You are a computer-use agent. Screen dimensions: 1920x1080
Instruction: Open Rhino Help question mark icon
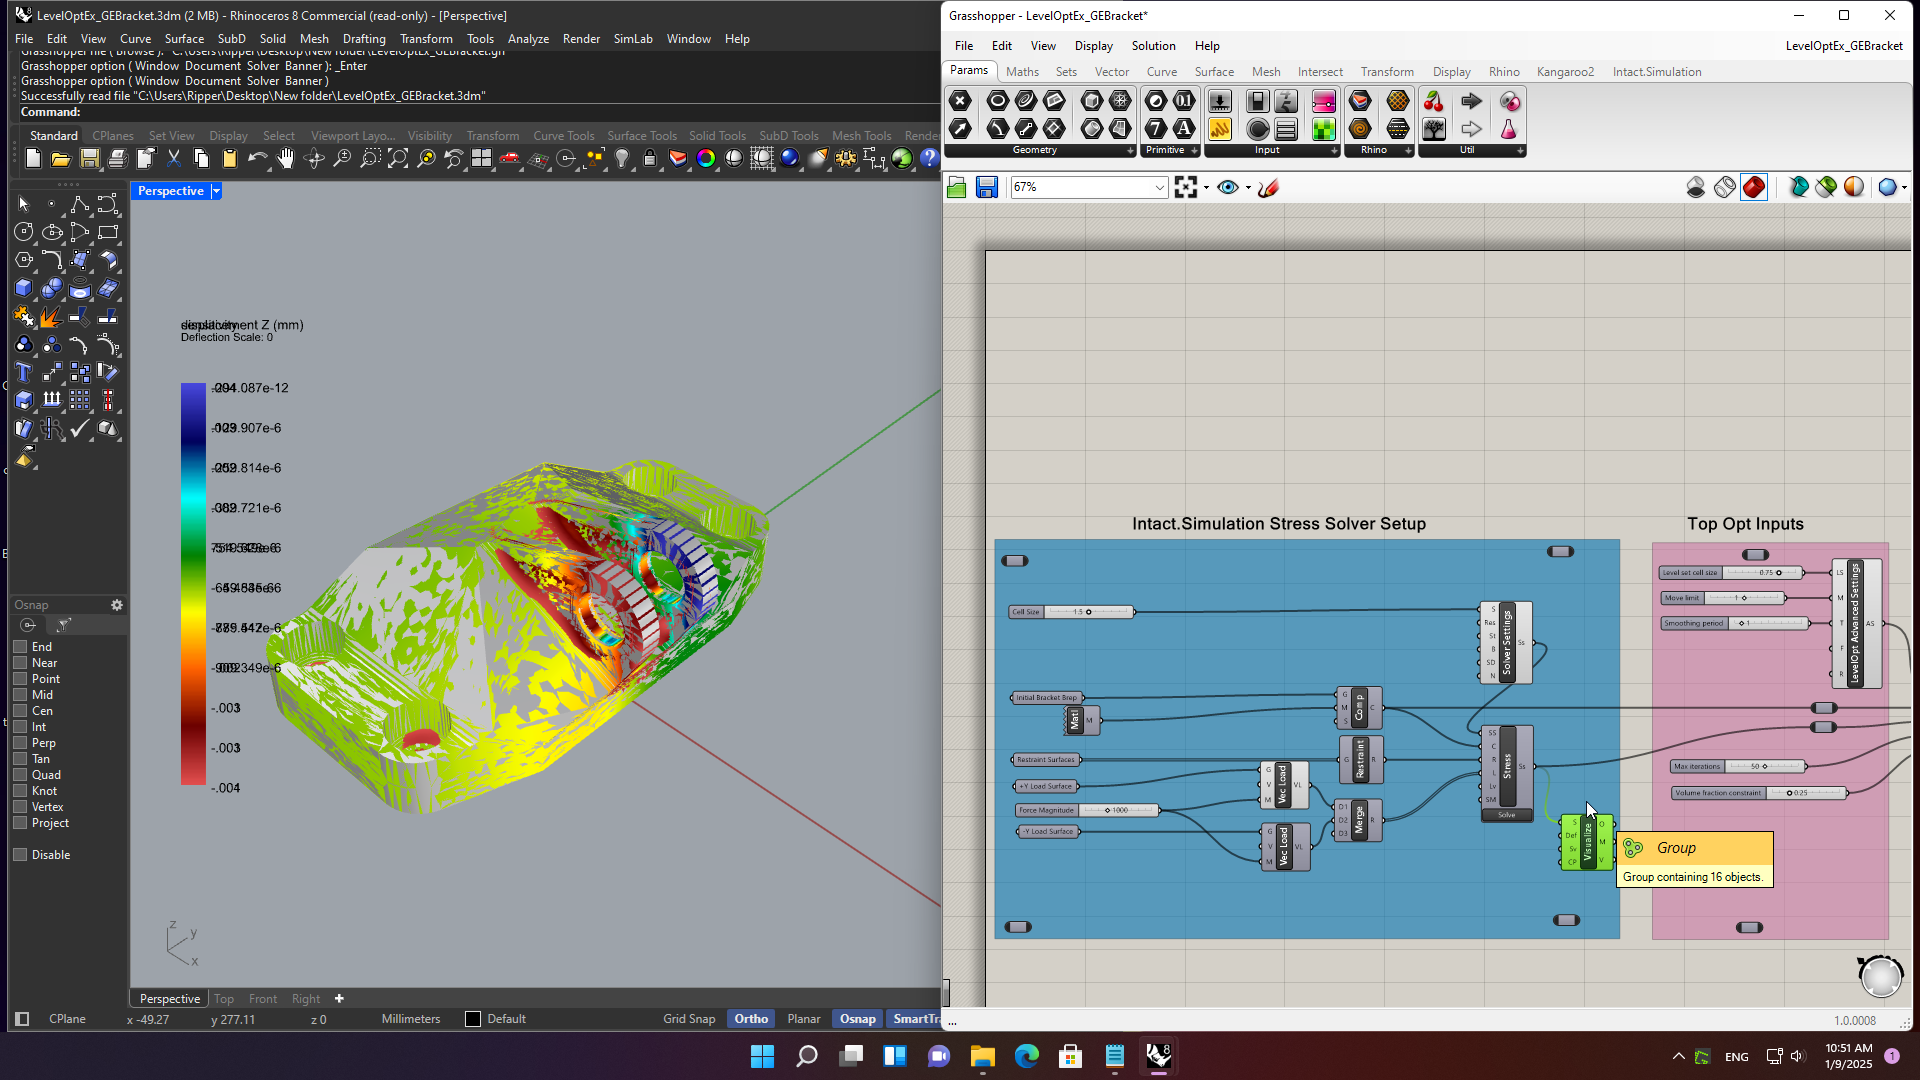929,159
